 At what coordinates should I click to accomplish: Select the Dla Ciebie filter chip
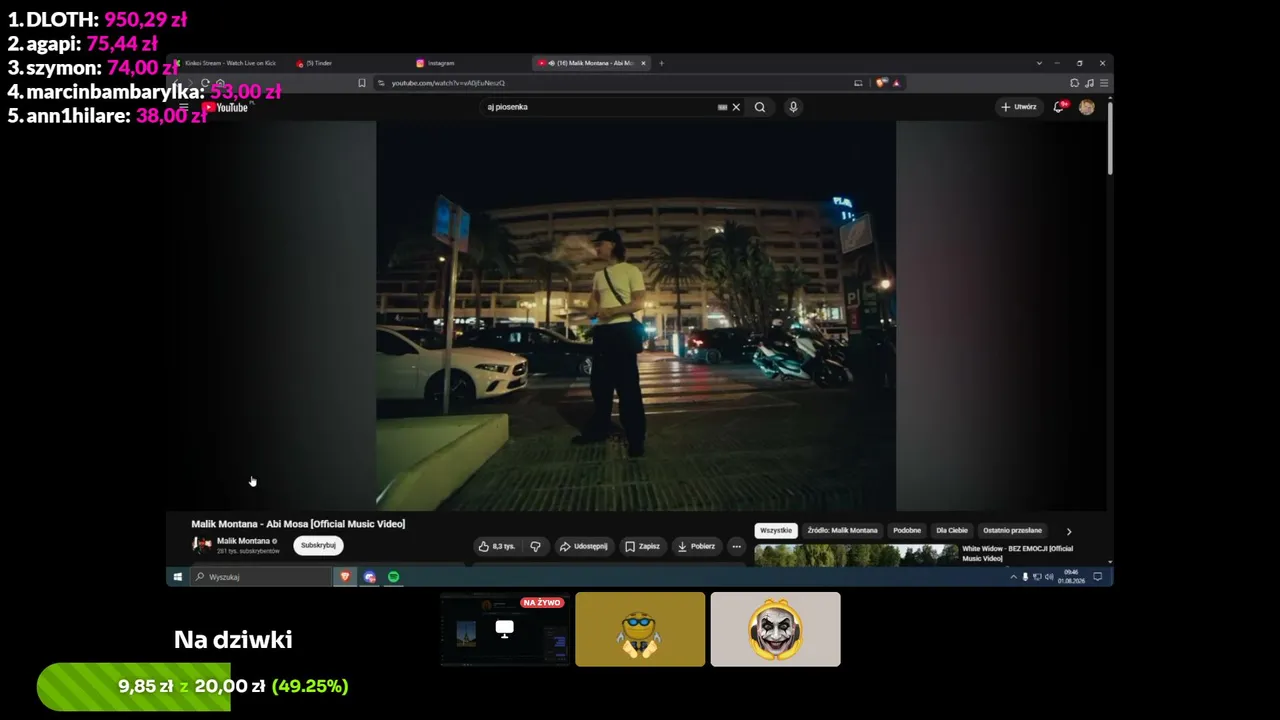point(952,531)
